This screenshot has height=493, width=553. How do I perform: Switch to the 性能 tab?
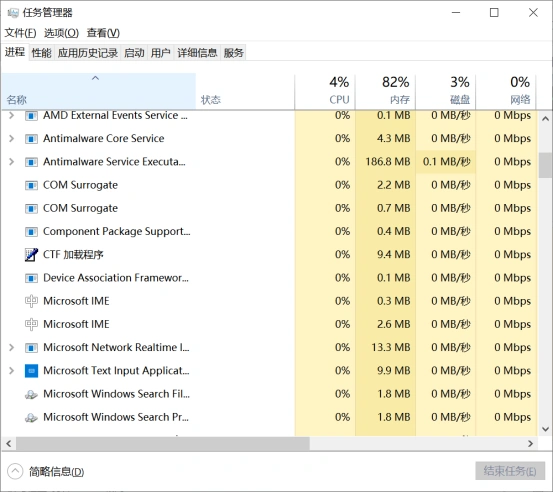(42, 53)
